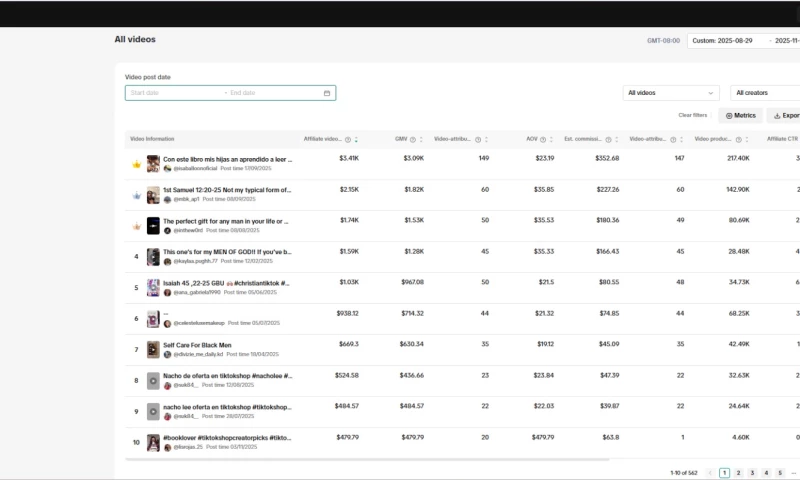Screen dimensions: 800x480
Task: Open creator avatar for @mbk_ap1
Action: [x=167, y=199]
